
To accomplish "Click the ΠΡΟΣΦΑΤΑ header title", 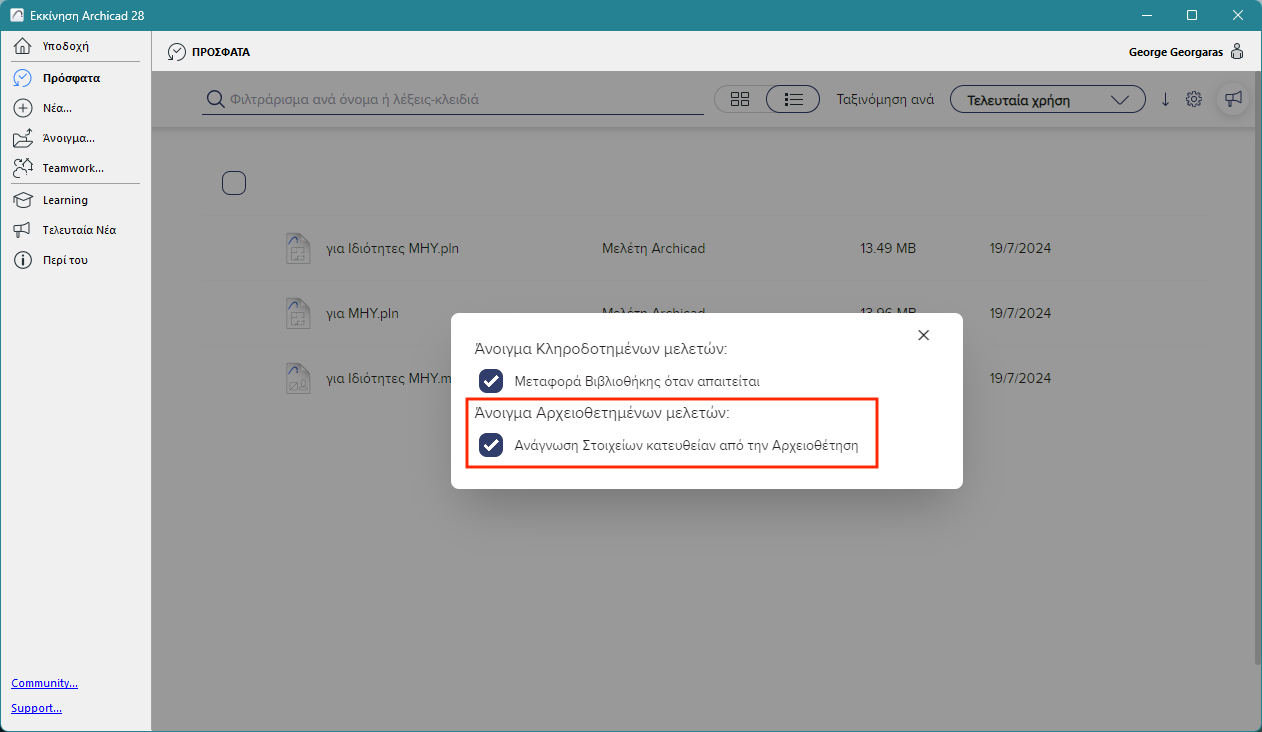I will point(221,52).
